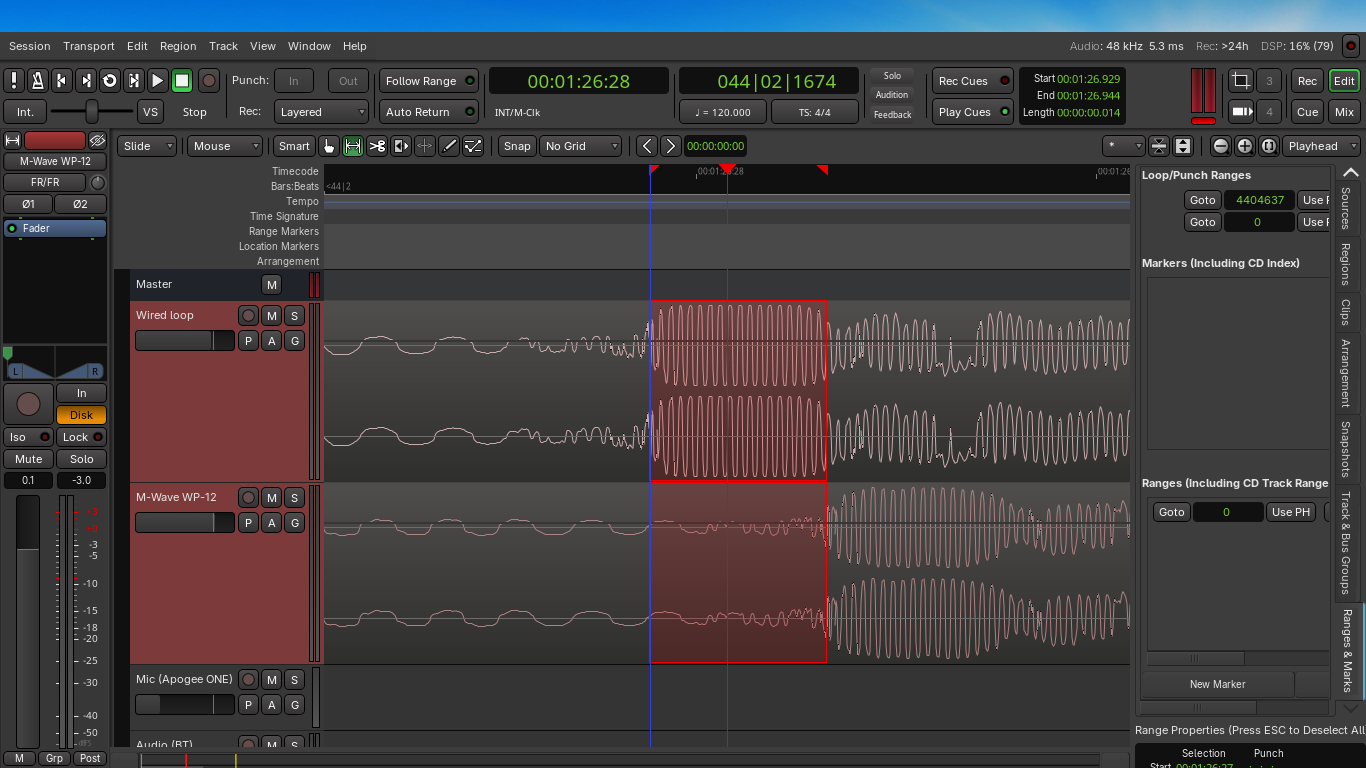Open the Mouse edit point dropdown

tap(226, 146)
